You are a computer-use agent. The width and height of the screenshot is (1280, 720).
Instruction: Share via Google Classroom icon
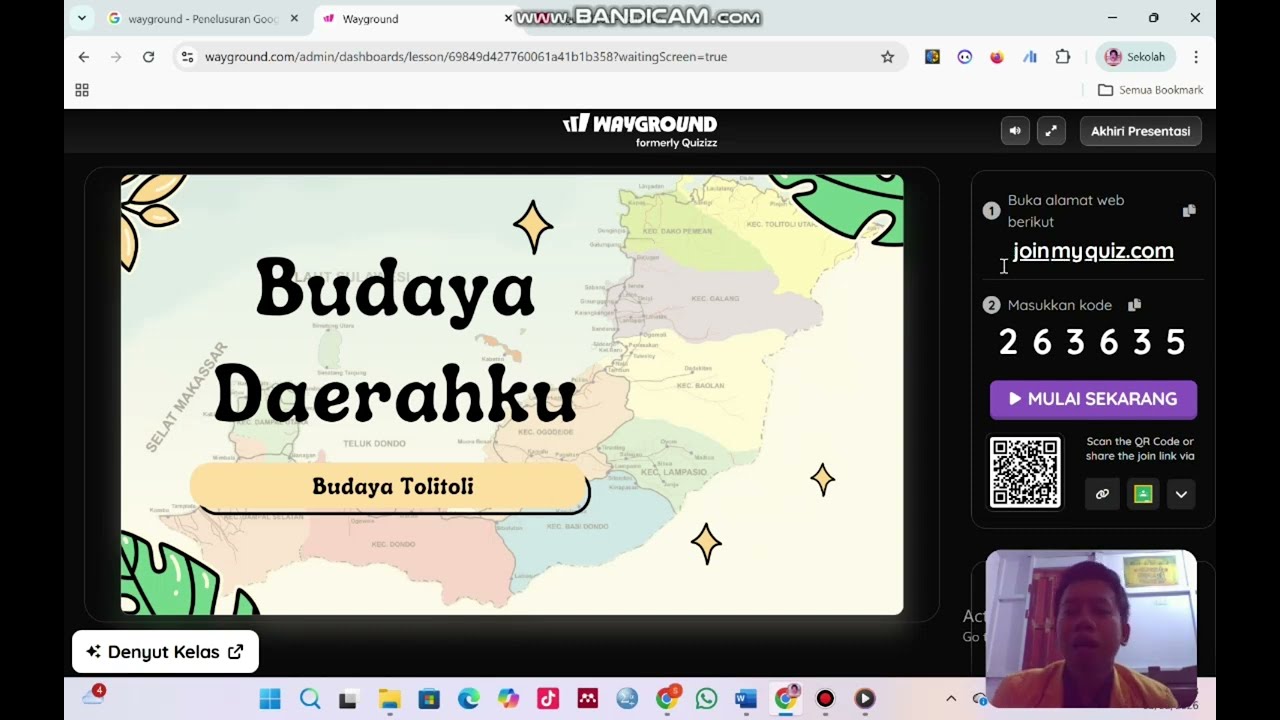click(1143, 494)
